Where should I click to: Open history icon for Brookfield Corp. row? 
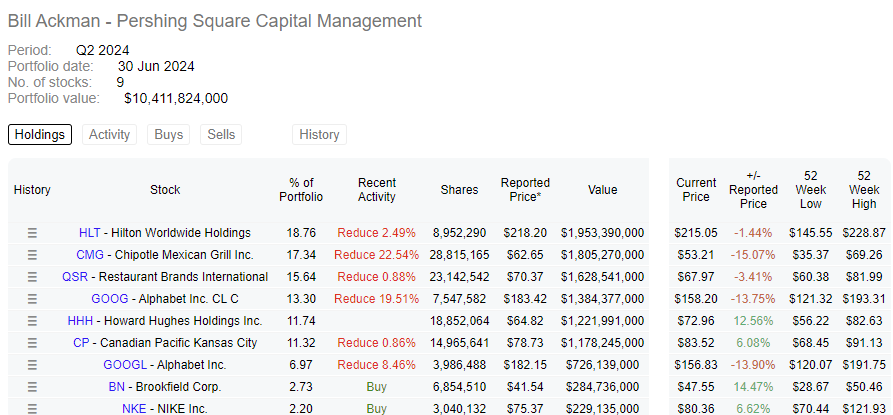[32, 387]
